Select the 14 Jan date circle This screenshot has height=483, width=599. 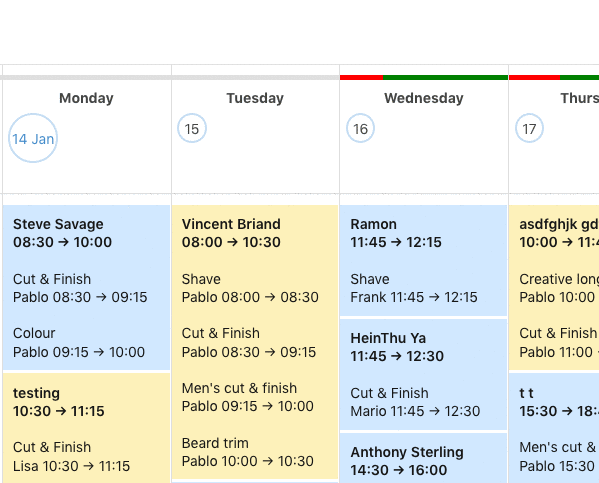tap(33, 138)
